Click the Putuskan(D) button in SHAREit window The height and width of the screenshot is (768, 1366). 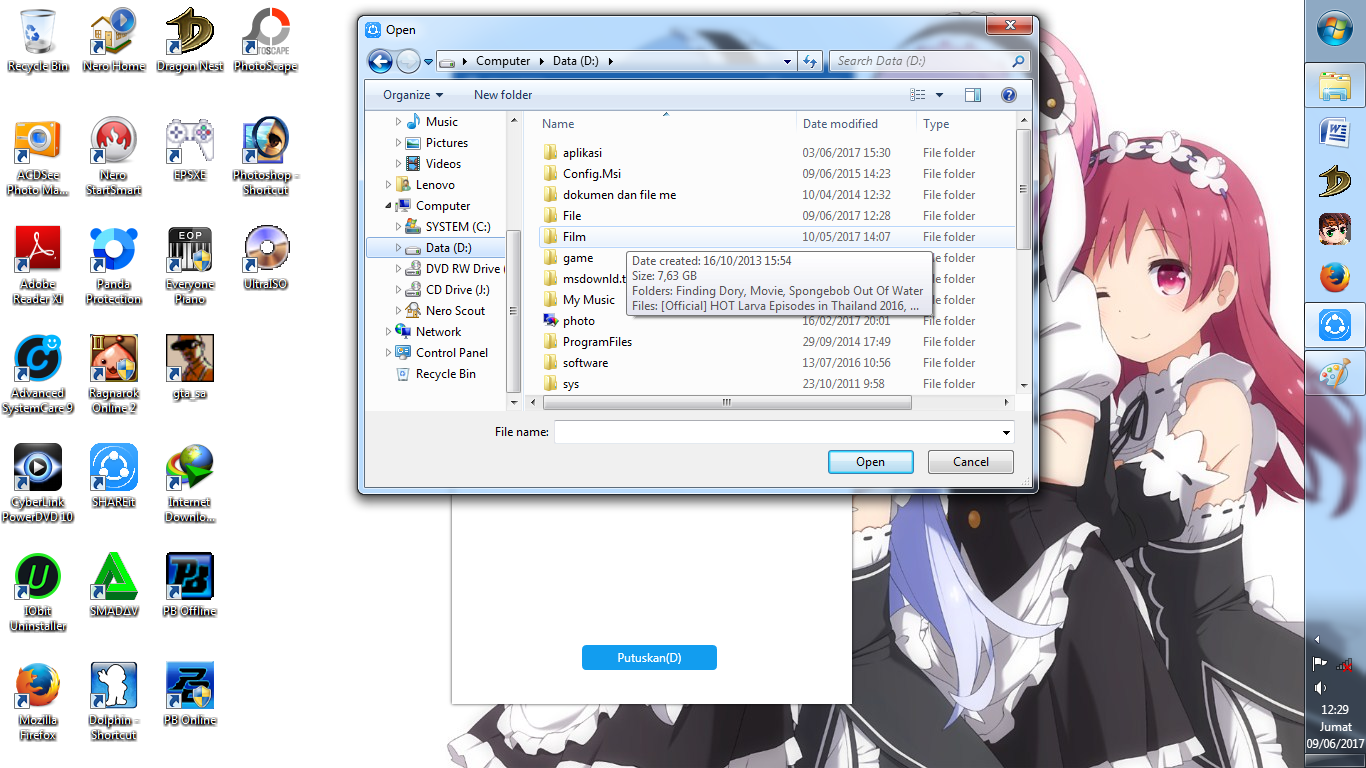click(x=649, y=658)
